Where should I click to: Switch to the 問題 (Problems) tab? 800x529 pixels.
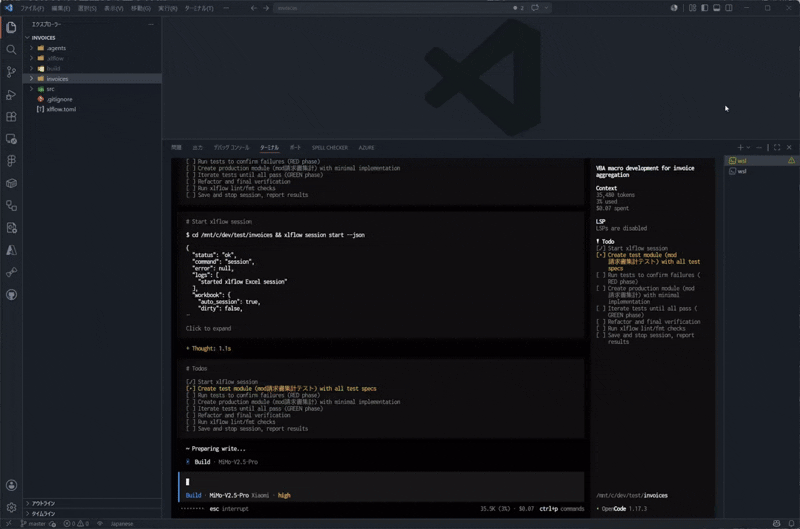tap(176, 147)
